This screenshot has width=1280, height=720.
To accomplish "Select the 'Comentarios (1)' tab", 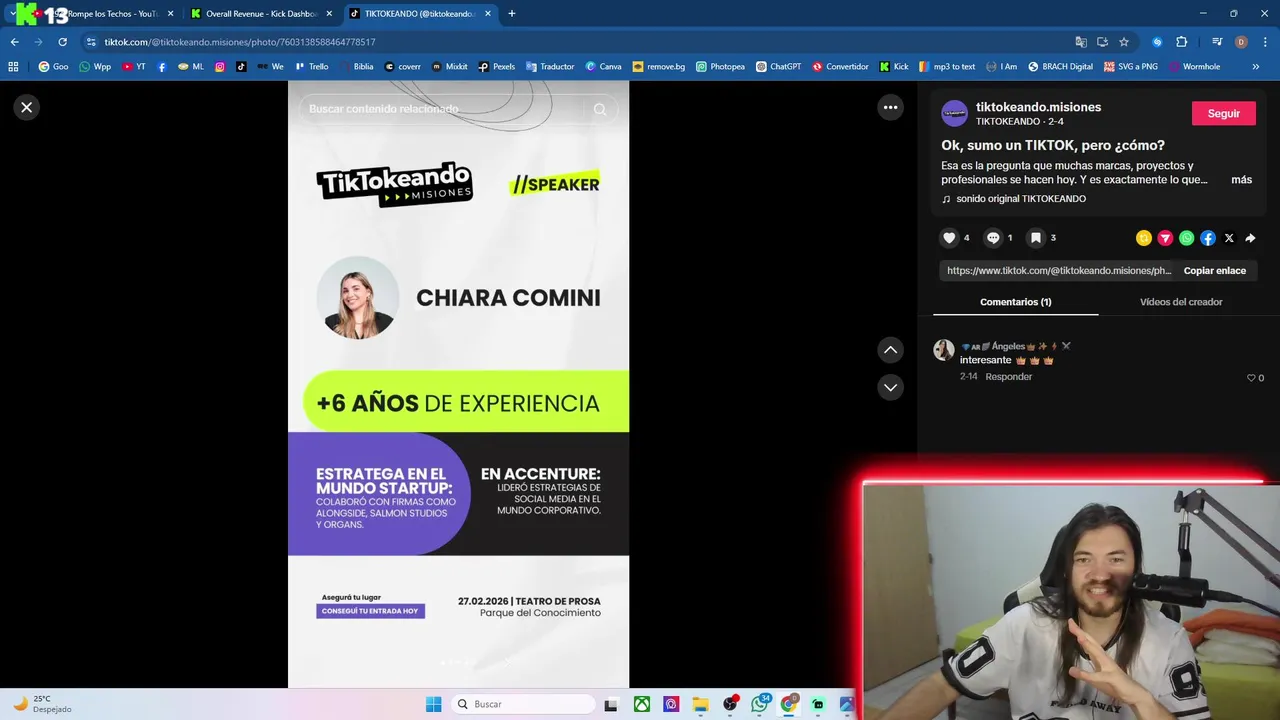I will tap(1015, 302).
